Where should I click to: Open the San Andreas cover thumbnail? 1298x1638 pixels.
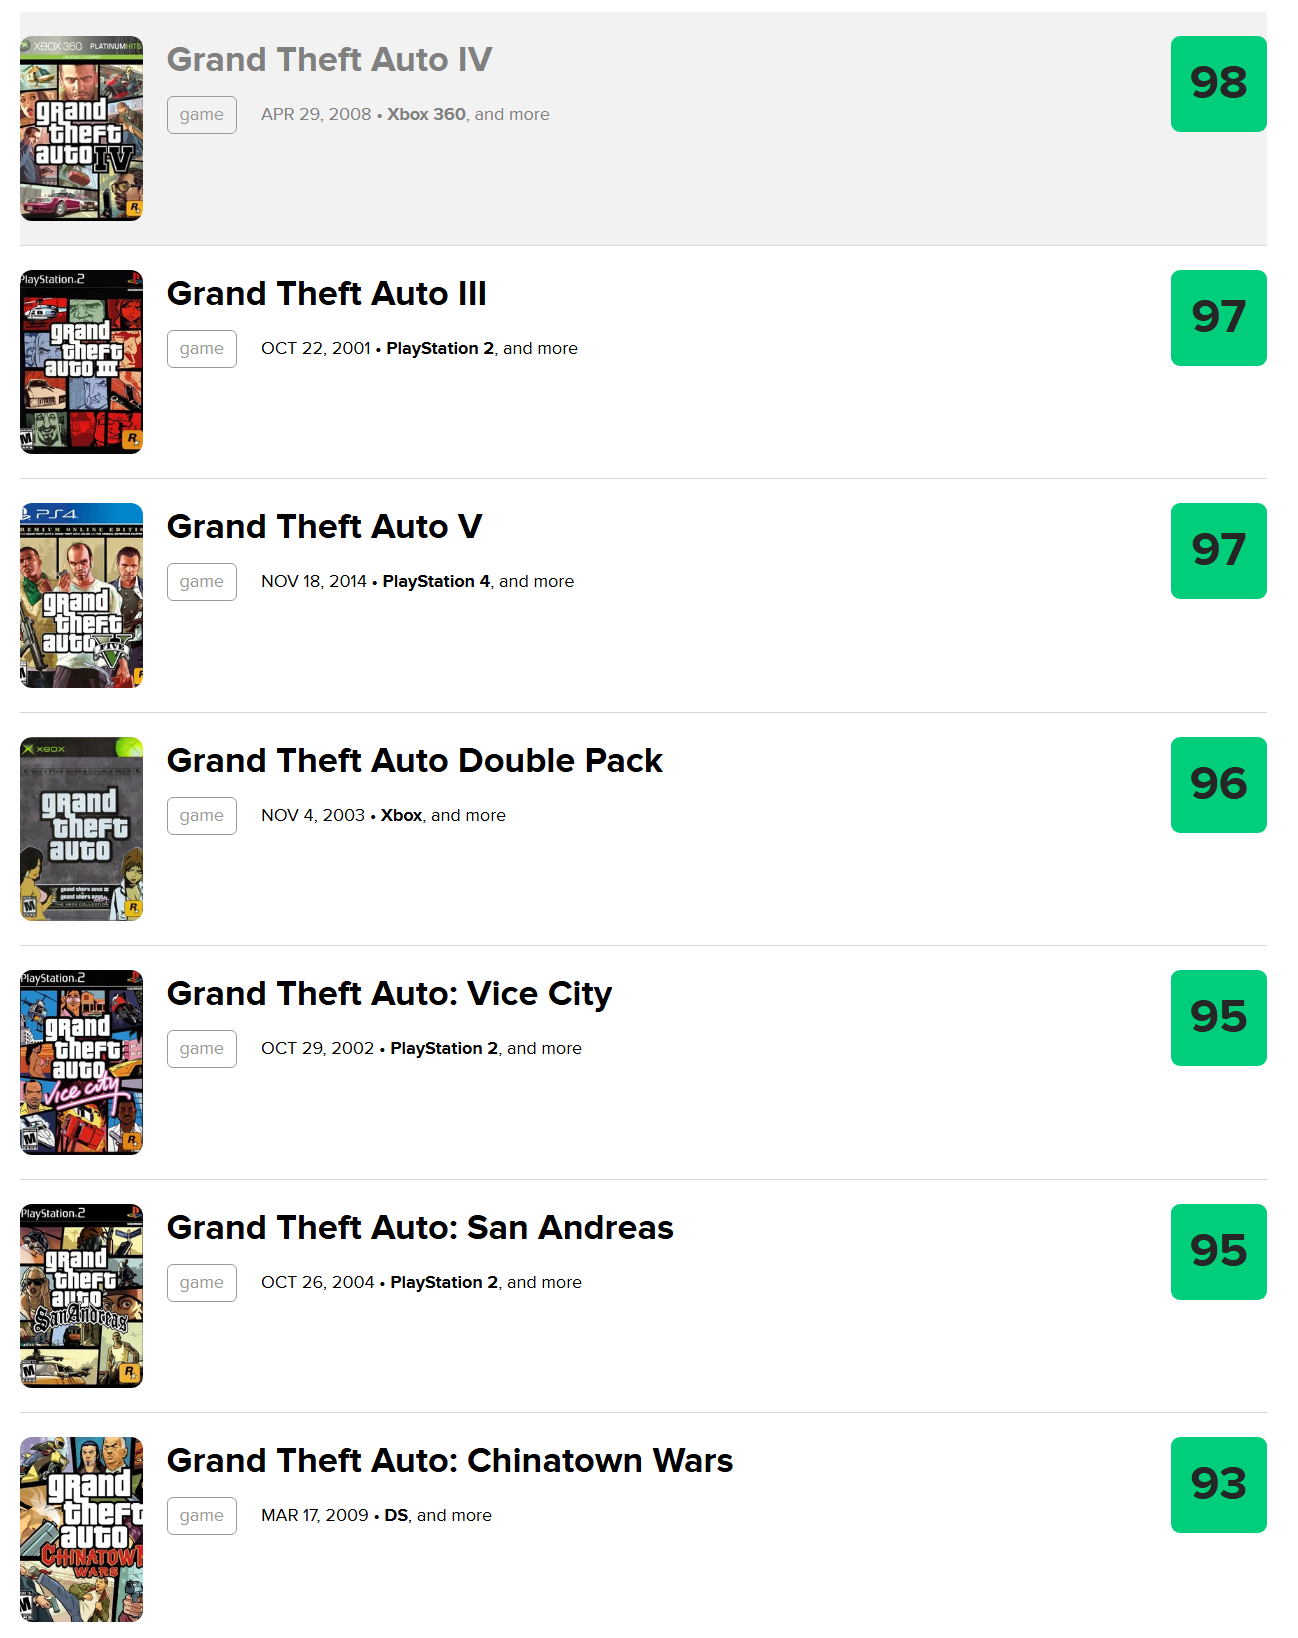click(81, 1296)
